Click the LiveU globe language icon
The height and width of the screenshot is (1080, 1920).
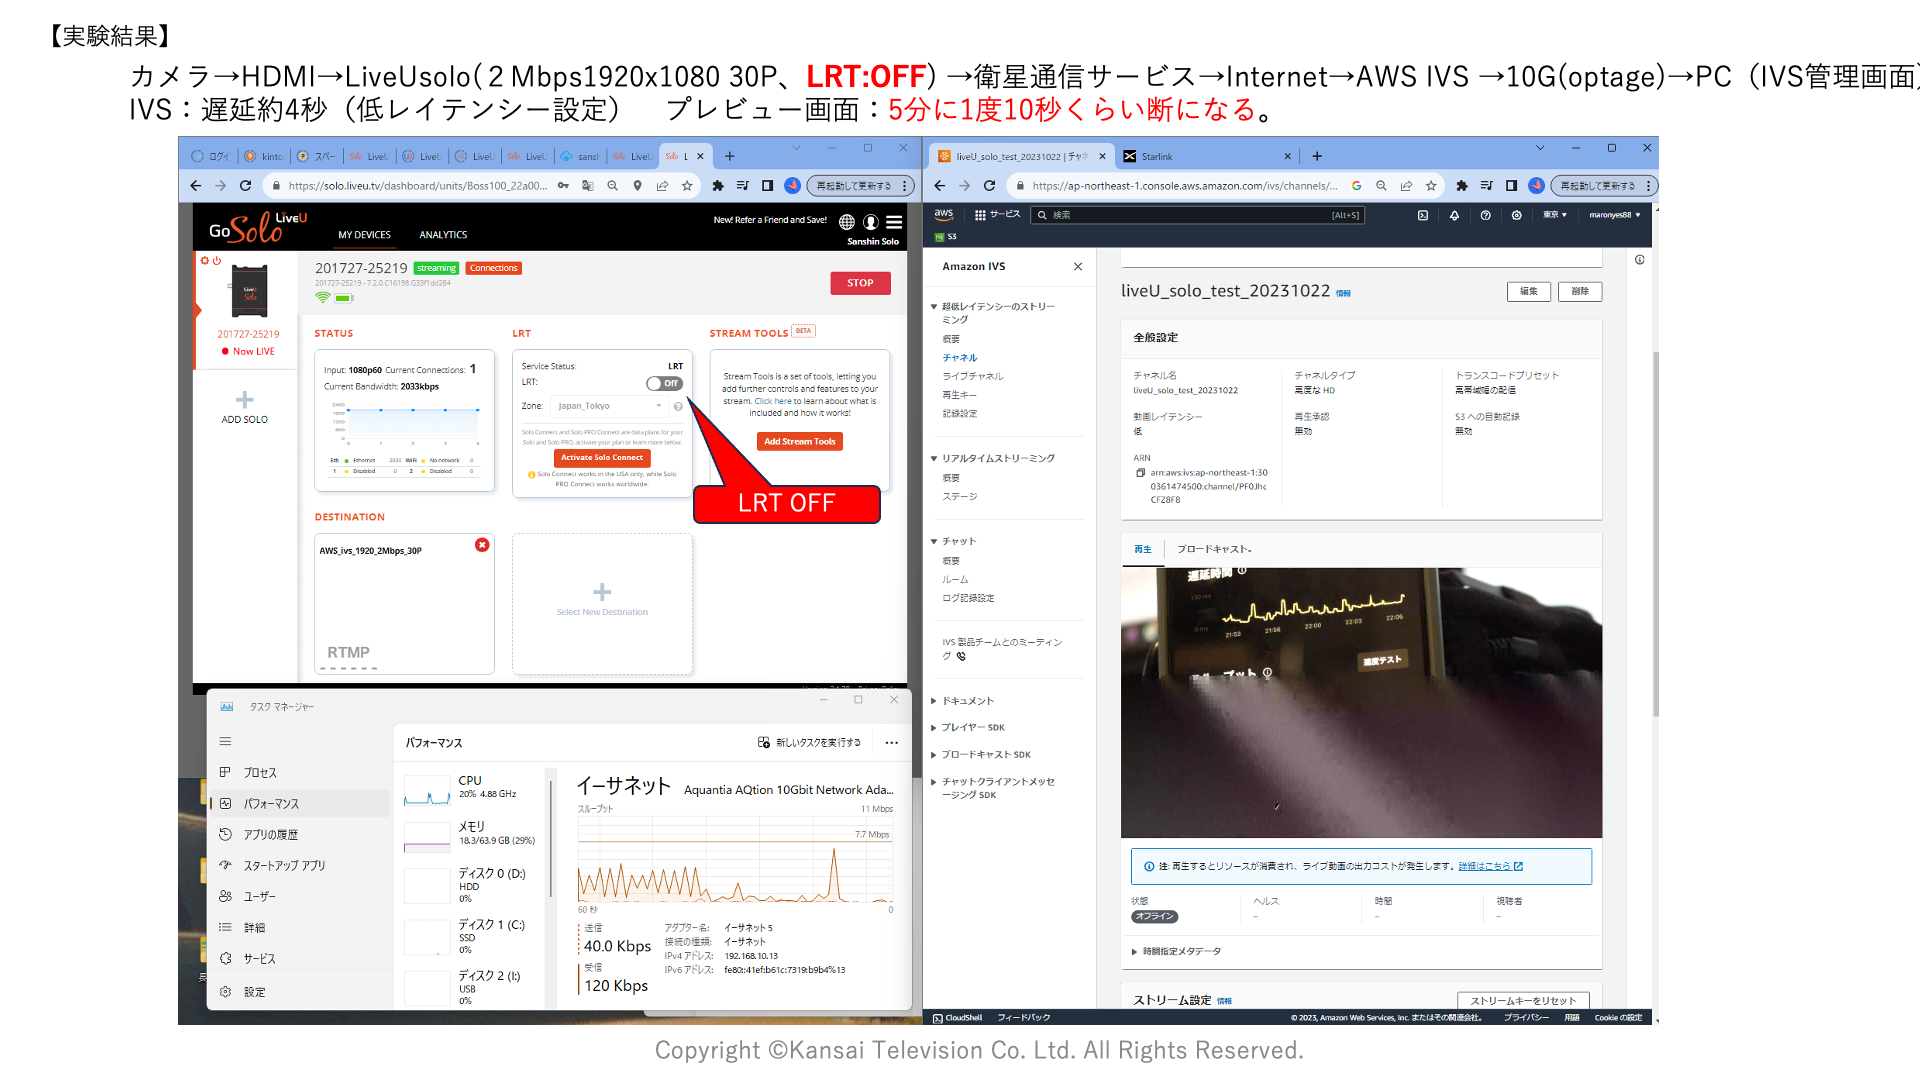pyautogui.click(x=847, y=222)
